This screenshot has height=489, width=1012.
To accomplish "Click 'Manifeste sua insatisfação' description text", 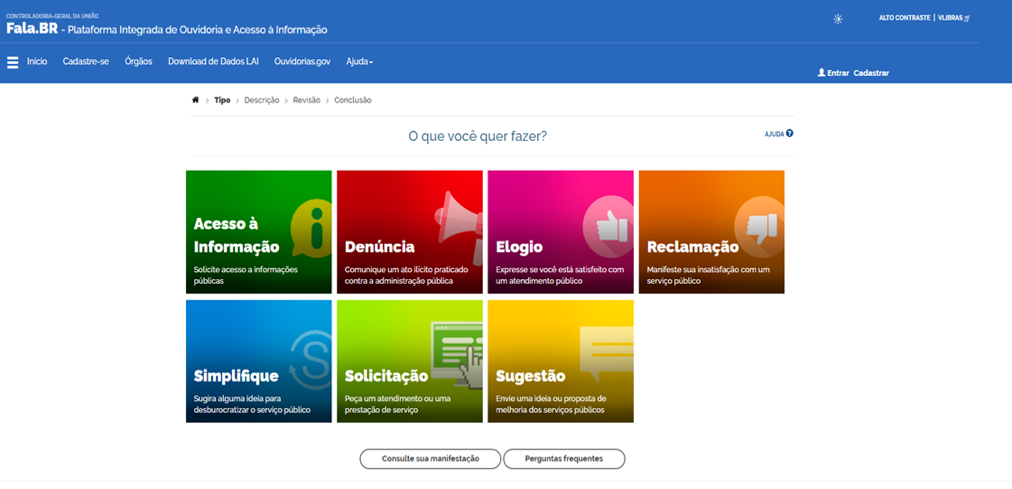I will [x=708, y=275].
